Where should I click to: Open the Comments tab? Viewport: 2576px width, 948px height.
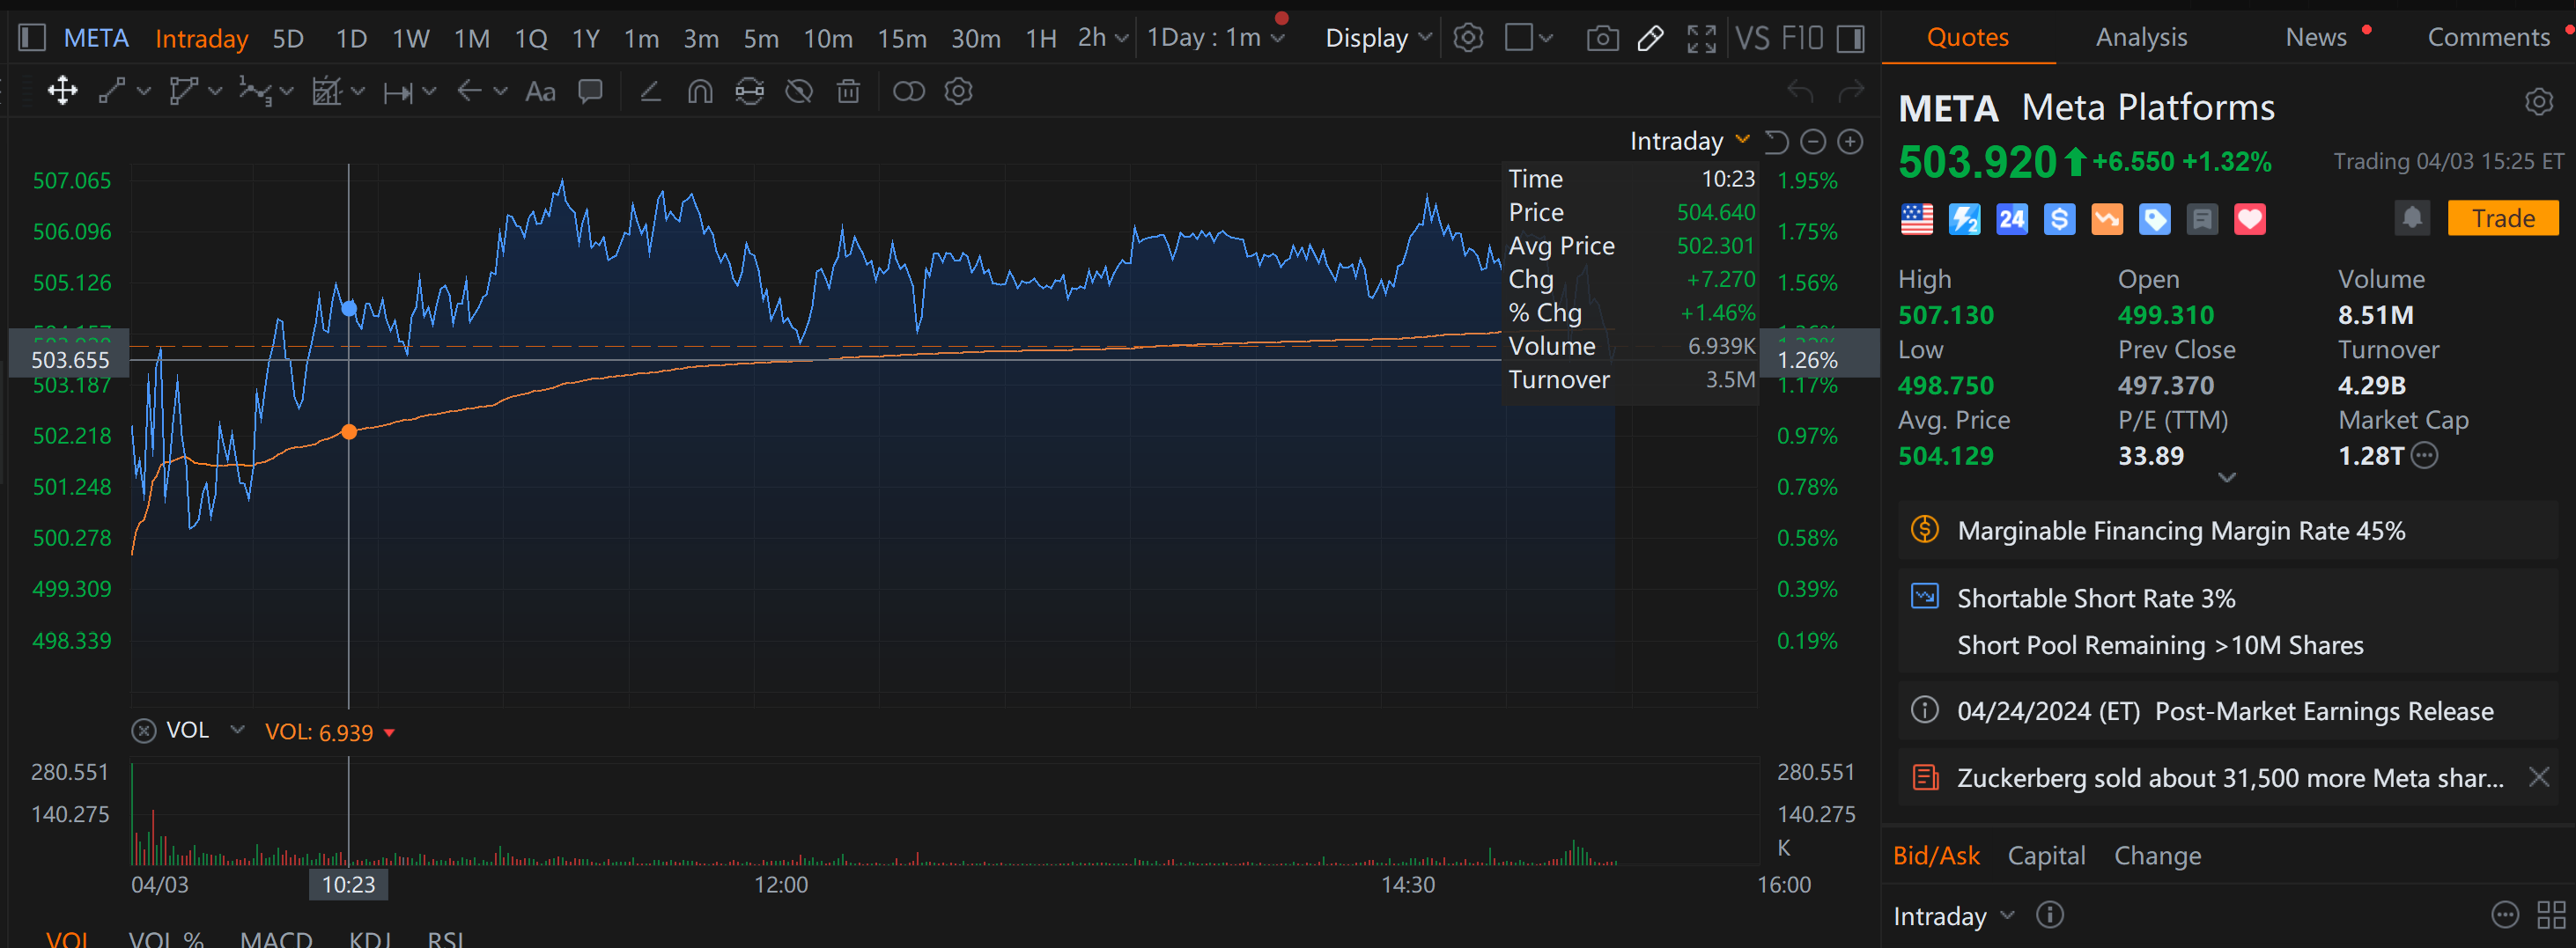[x=2488, y=37]
